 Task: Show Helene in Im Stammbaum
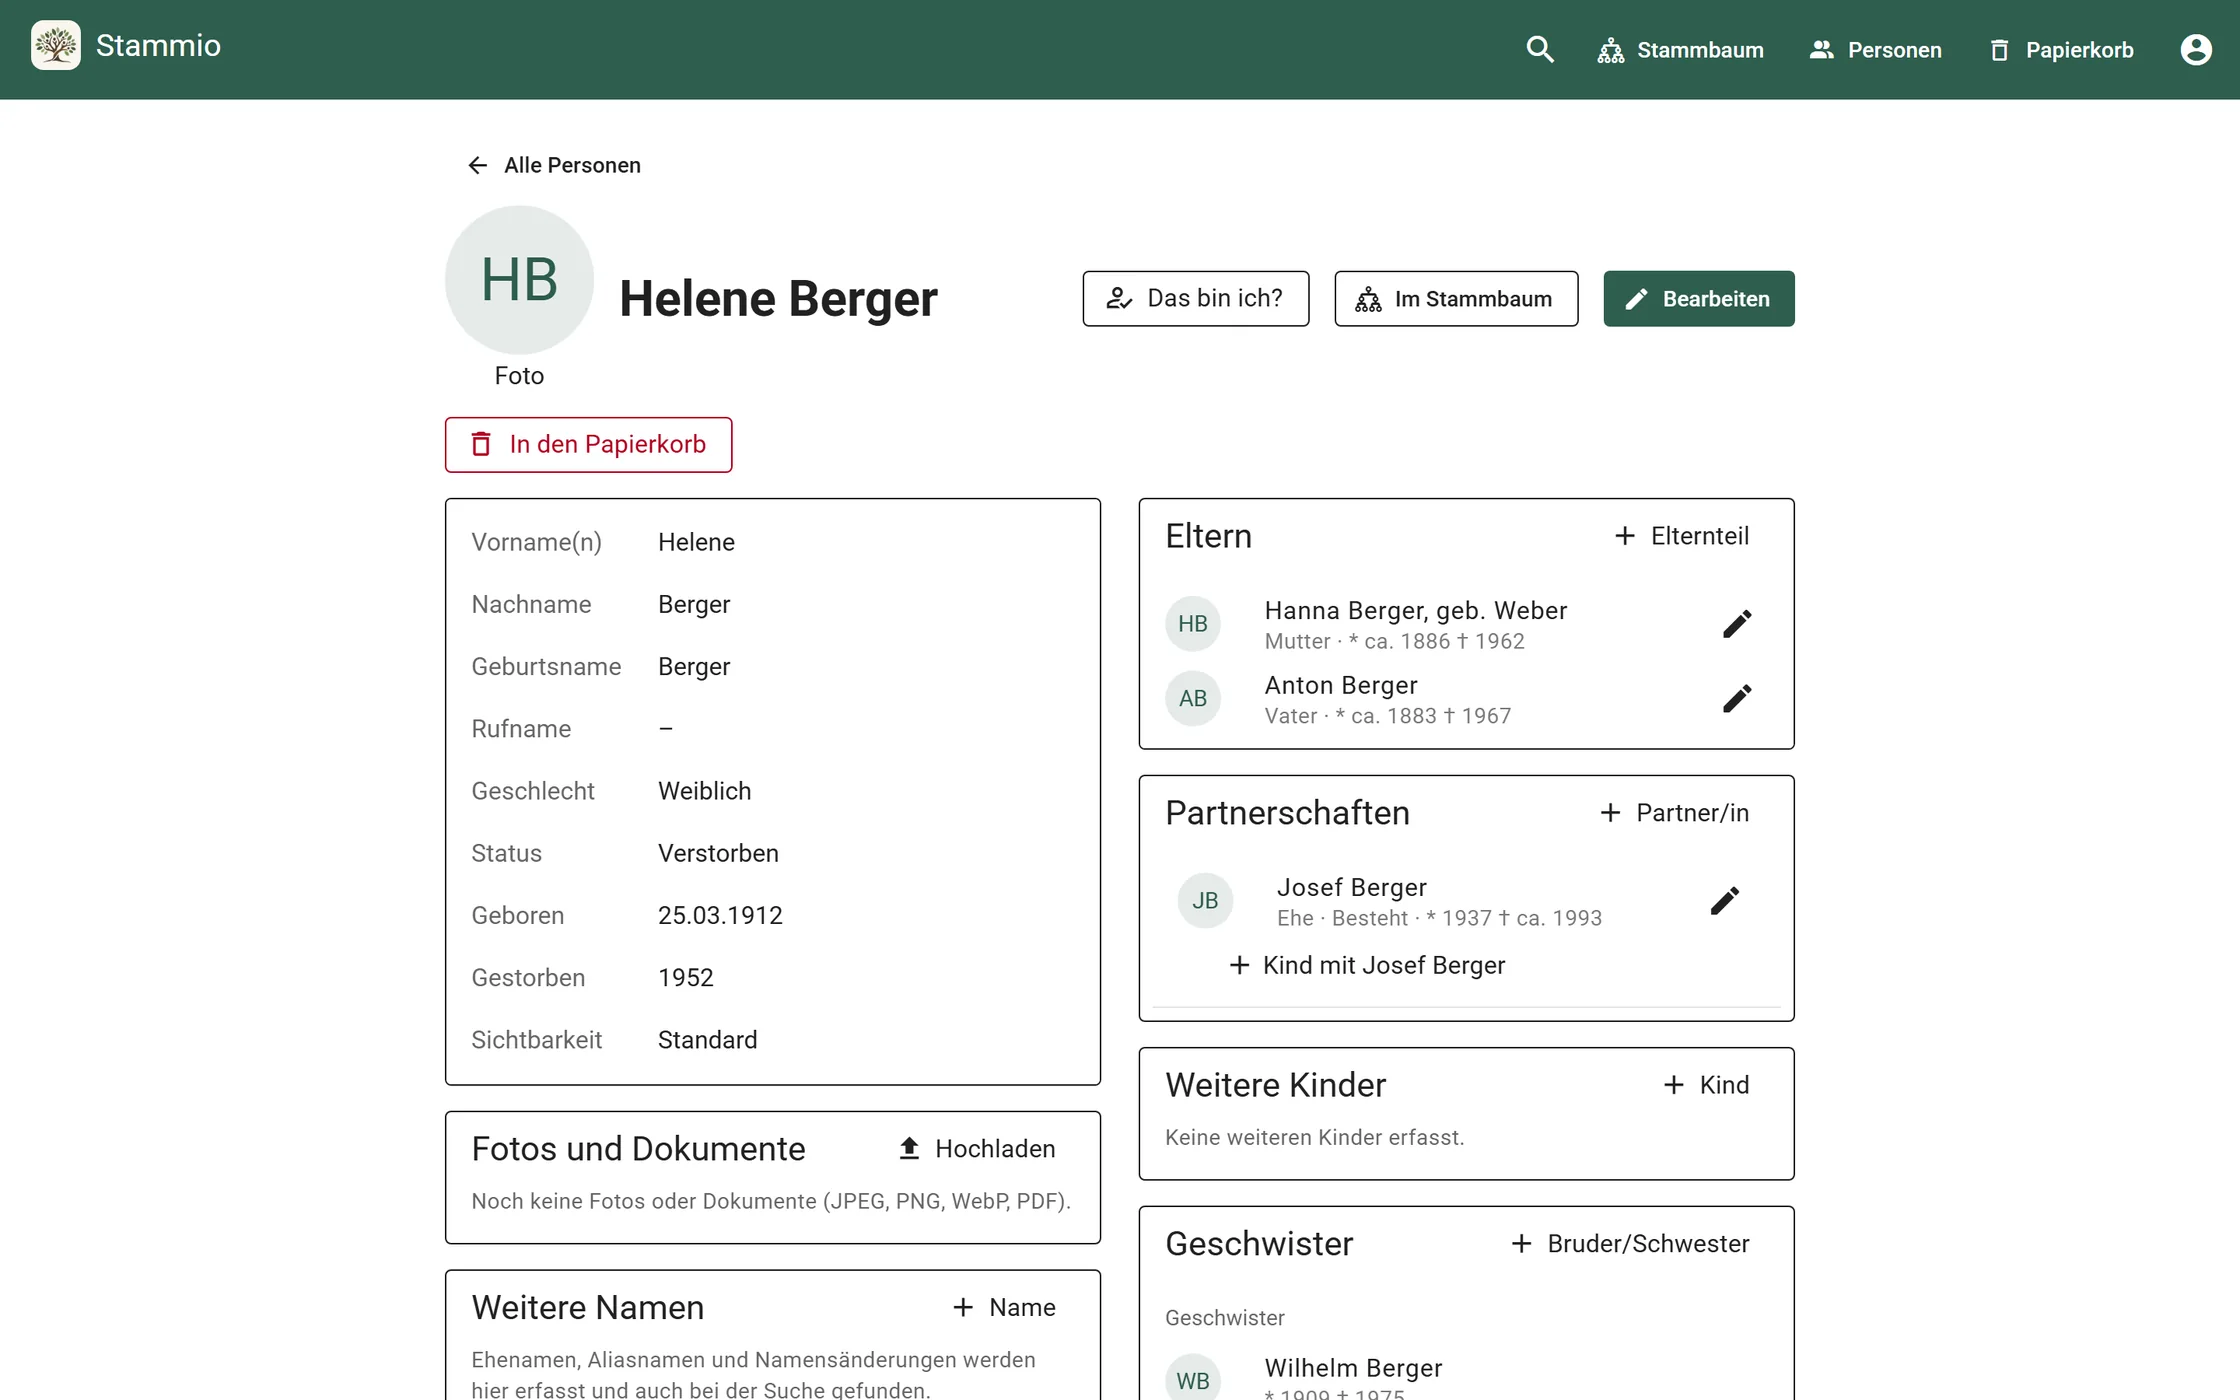pos(1456,299)
